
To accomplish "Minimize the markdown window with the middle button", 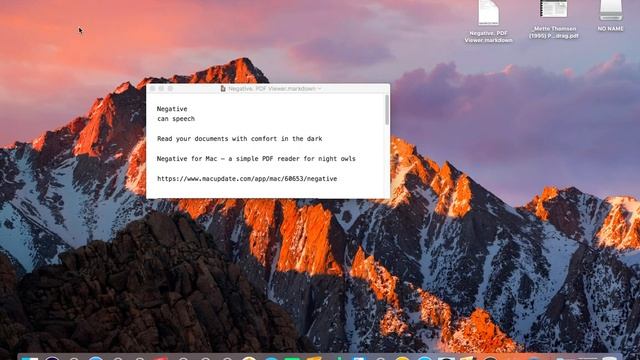I will coord(162,89).
